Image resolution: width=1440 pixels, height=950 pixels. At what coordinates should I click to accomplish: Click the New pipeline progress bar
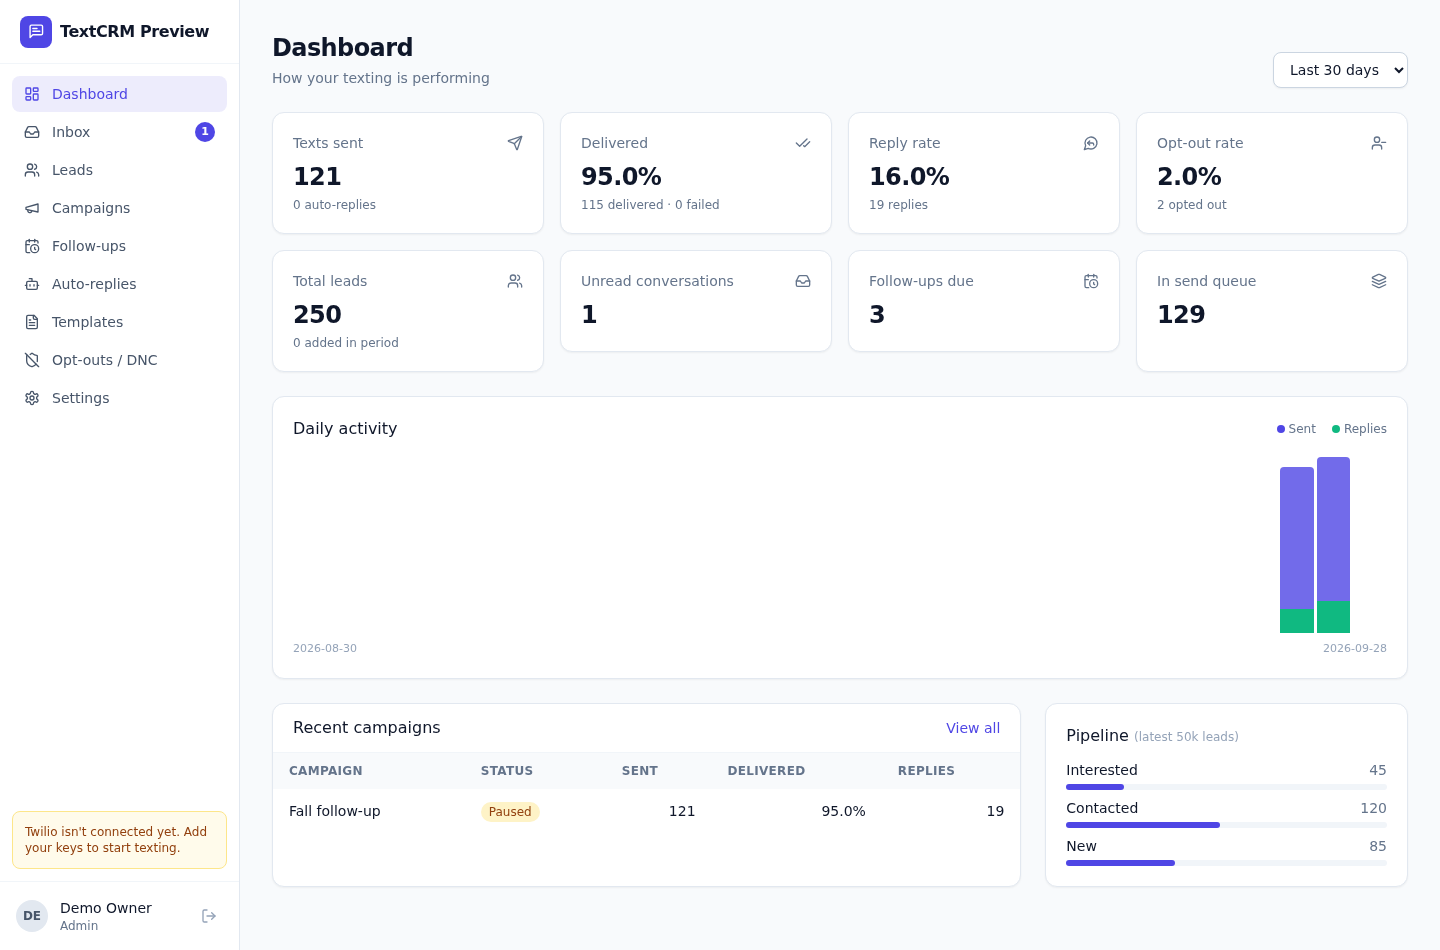pos(1226,863)
